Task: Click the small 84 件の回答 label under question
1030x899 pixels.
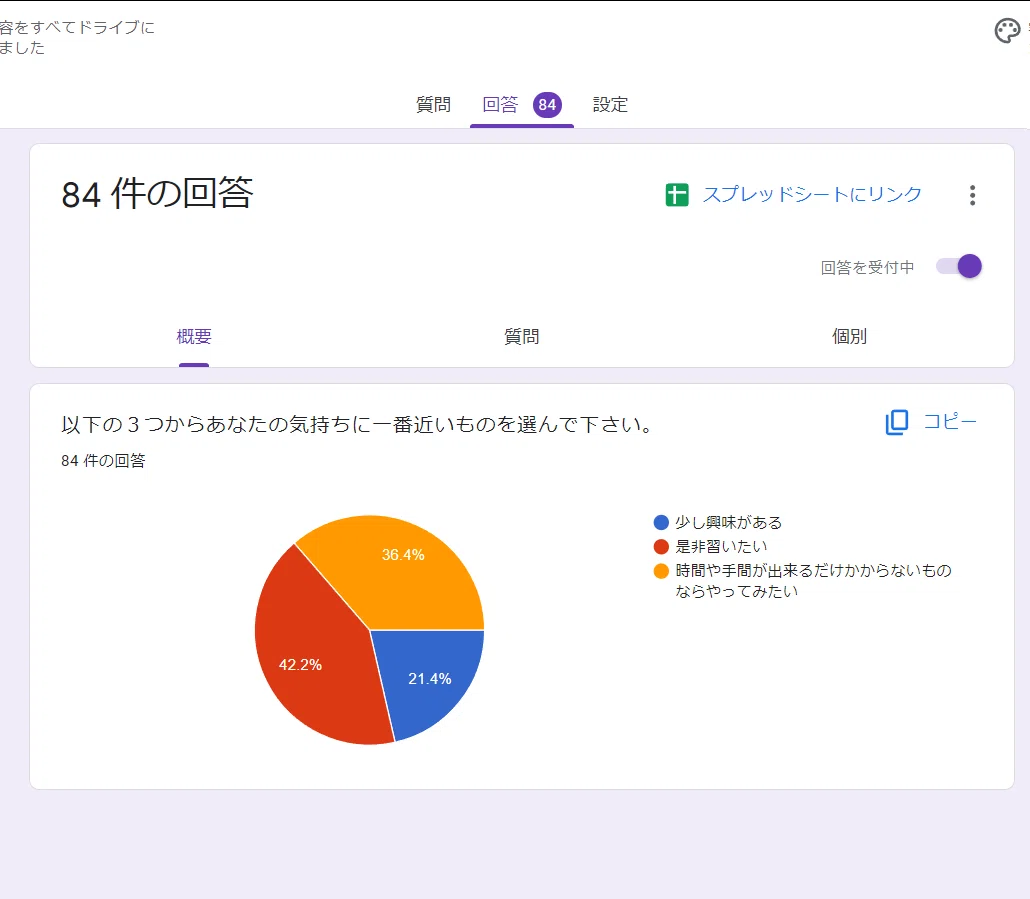Action: [103, 461]
